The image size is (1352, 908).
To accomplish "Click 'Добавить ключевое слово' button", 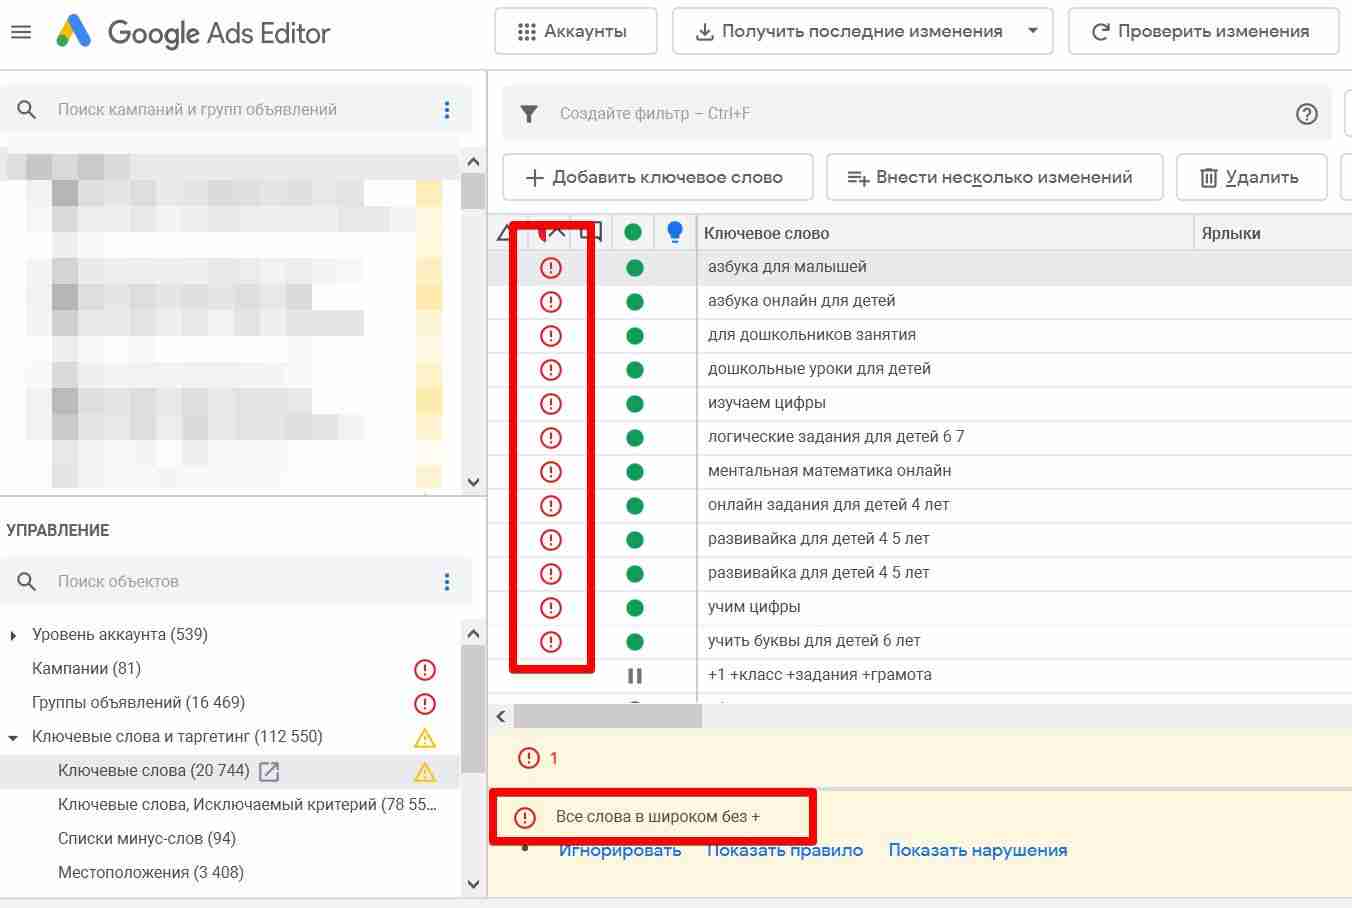I will pyautogui.click(x=657, y=177).
